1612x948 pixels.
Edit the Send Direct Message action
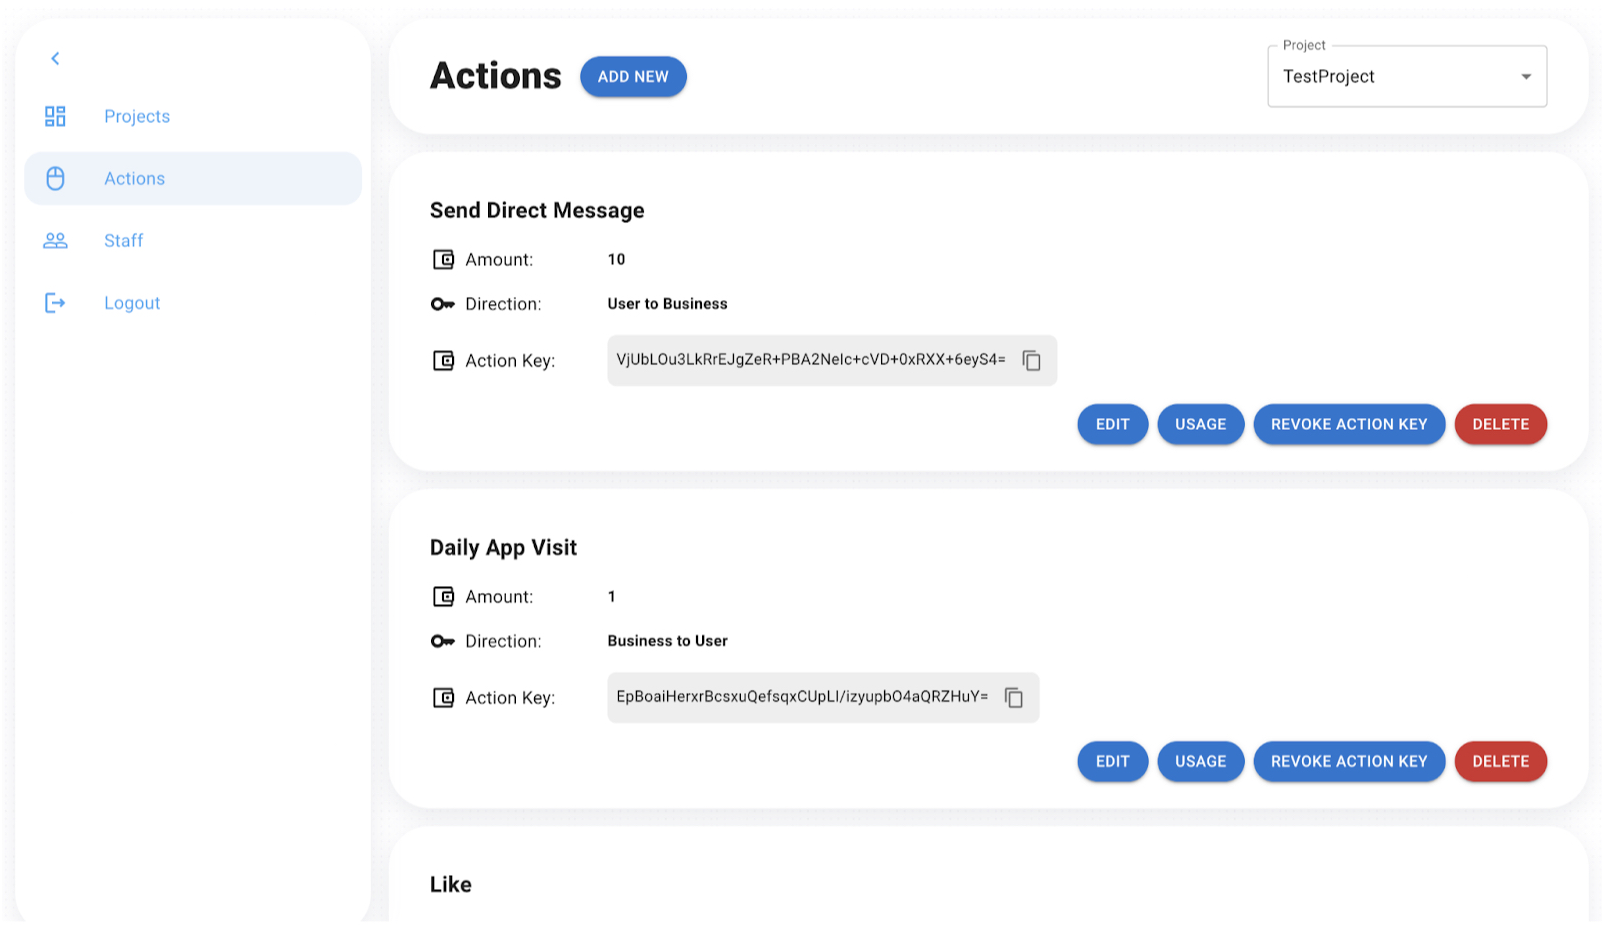click(1112, 425)
